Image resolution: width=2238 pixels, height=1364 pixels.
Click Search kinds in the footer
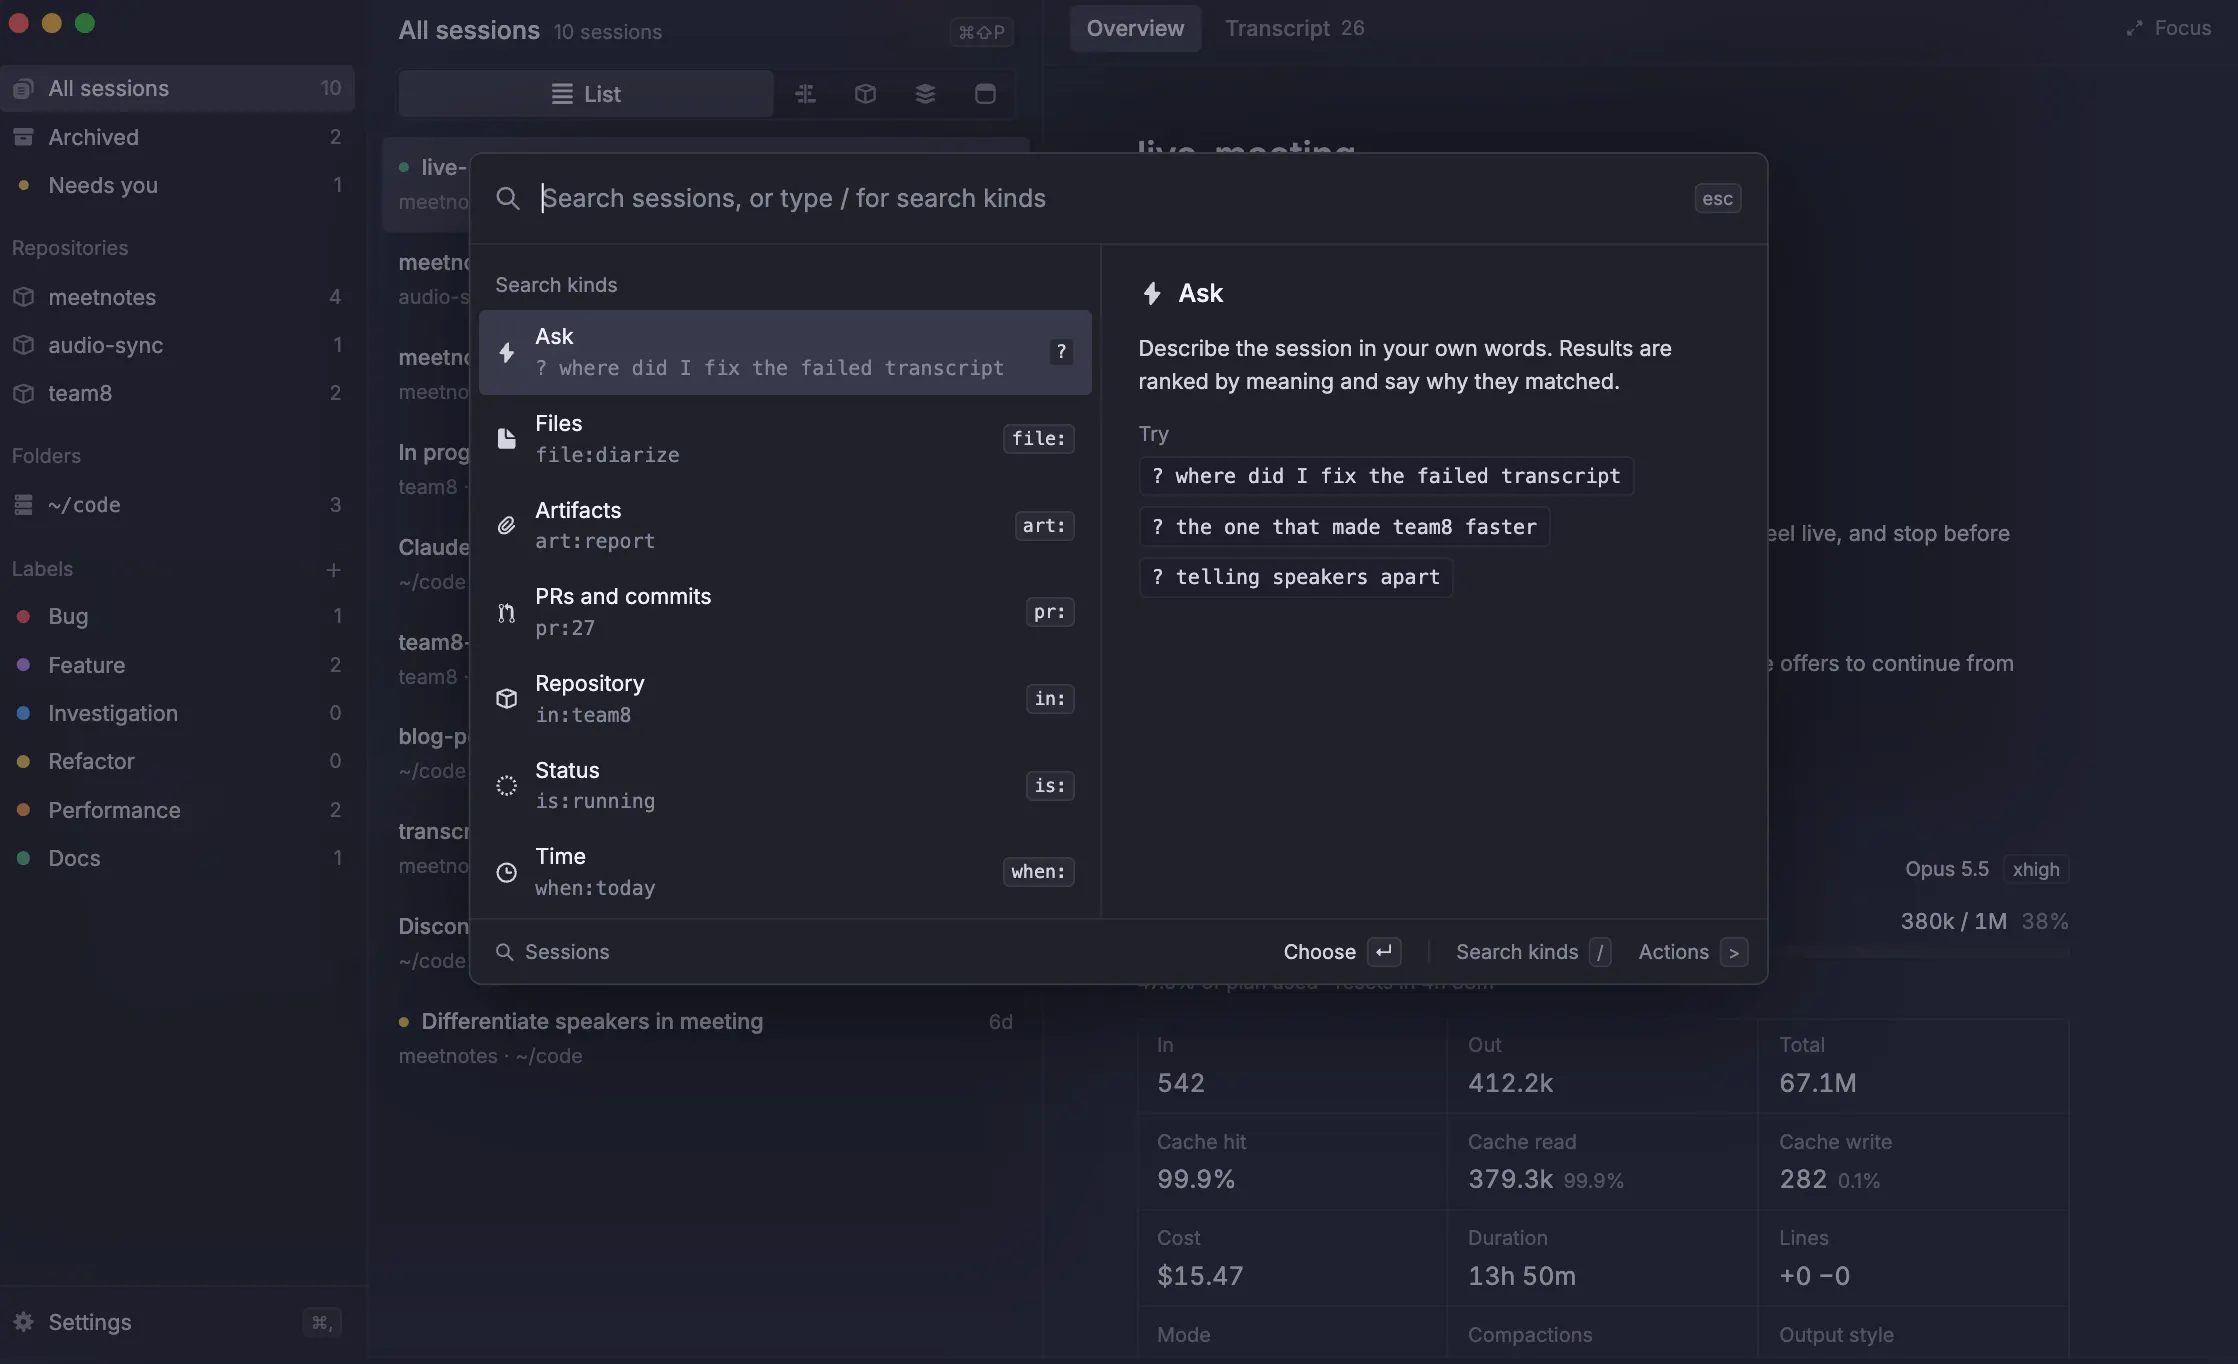click(x=1533, y=952)
